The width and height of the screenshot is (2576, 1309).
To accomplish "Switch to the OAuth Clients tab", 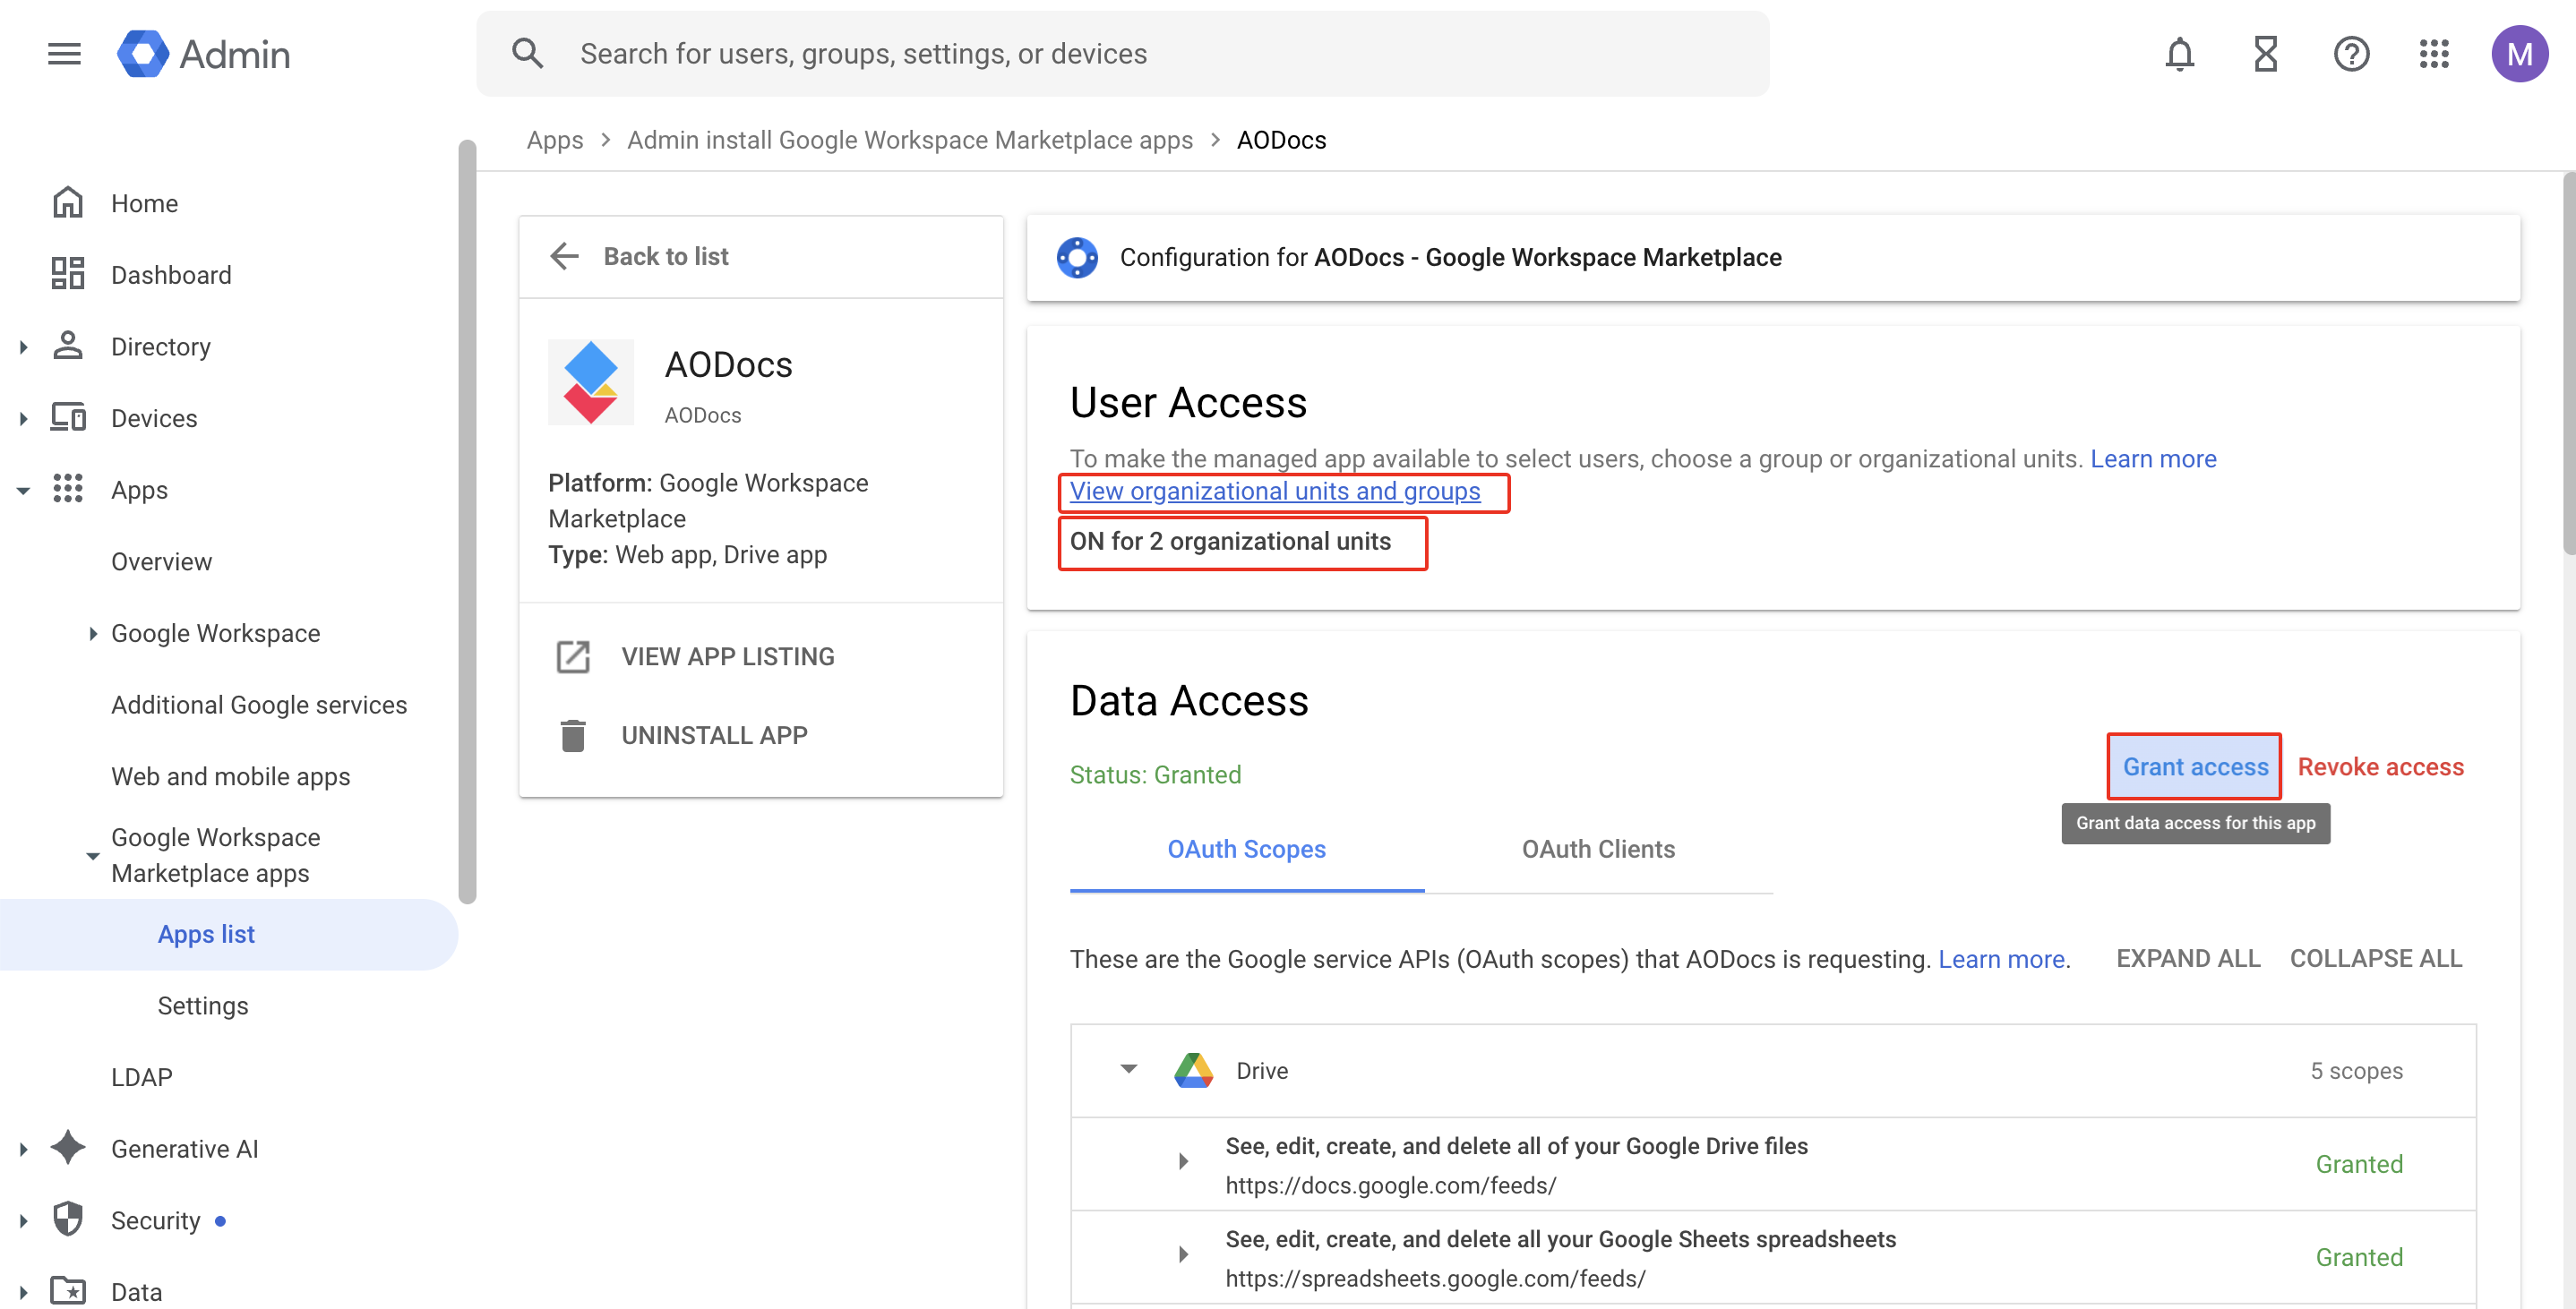I will tap(1598, 849).
